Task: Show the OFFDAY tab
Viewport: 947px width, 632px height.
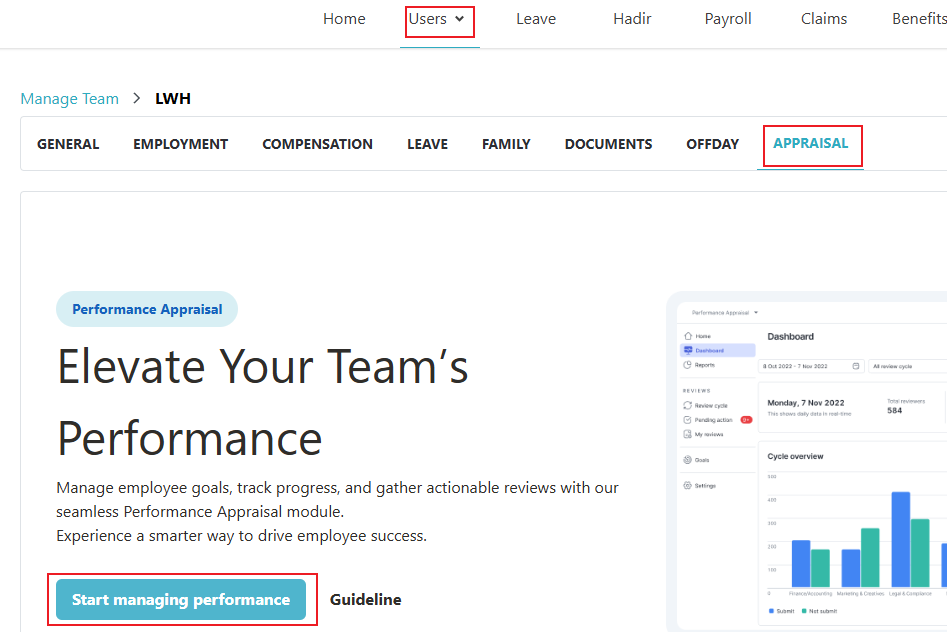Action: point(713,144)
